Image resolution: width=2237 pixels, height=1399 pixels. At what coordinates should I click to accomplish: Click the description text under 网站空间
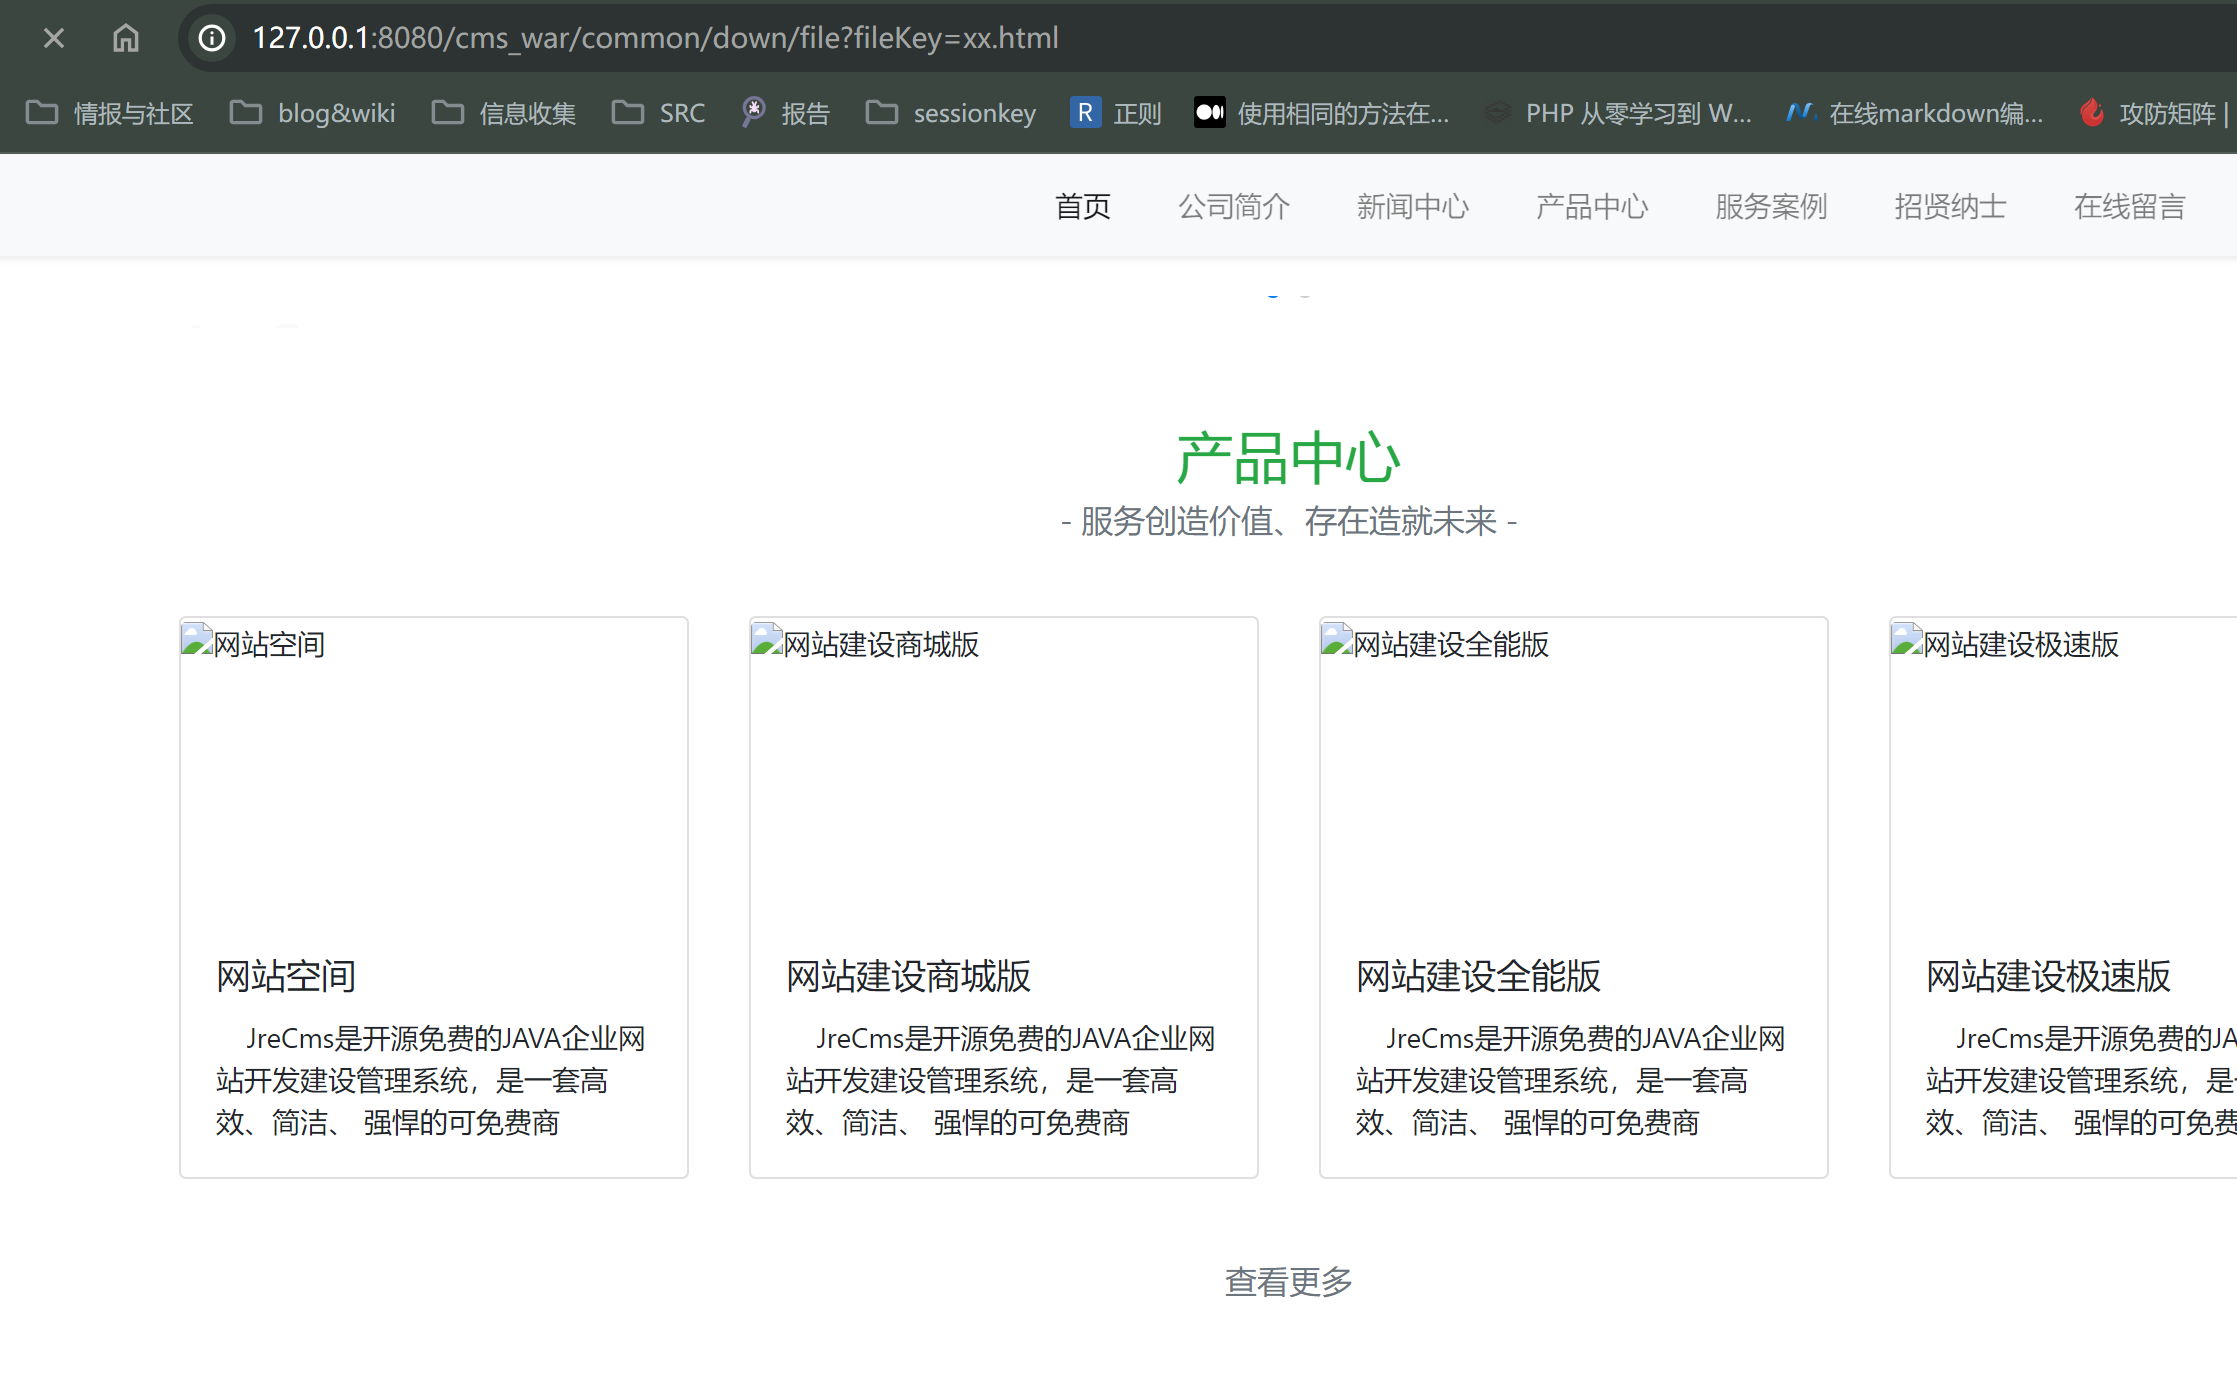pos(432,1080)
